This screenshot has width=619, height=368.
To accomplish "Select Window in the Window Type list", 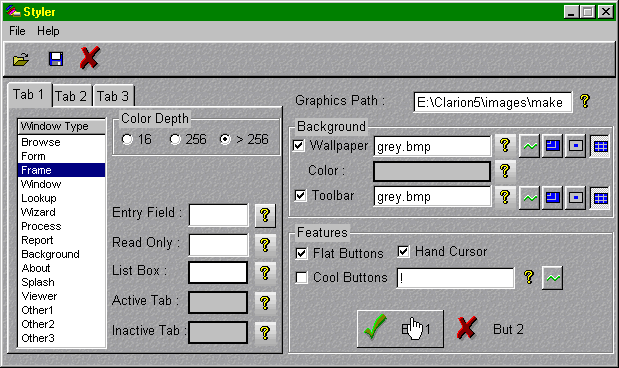I will click(x=62, y=184).
